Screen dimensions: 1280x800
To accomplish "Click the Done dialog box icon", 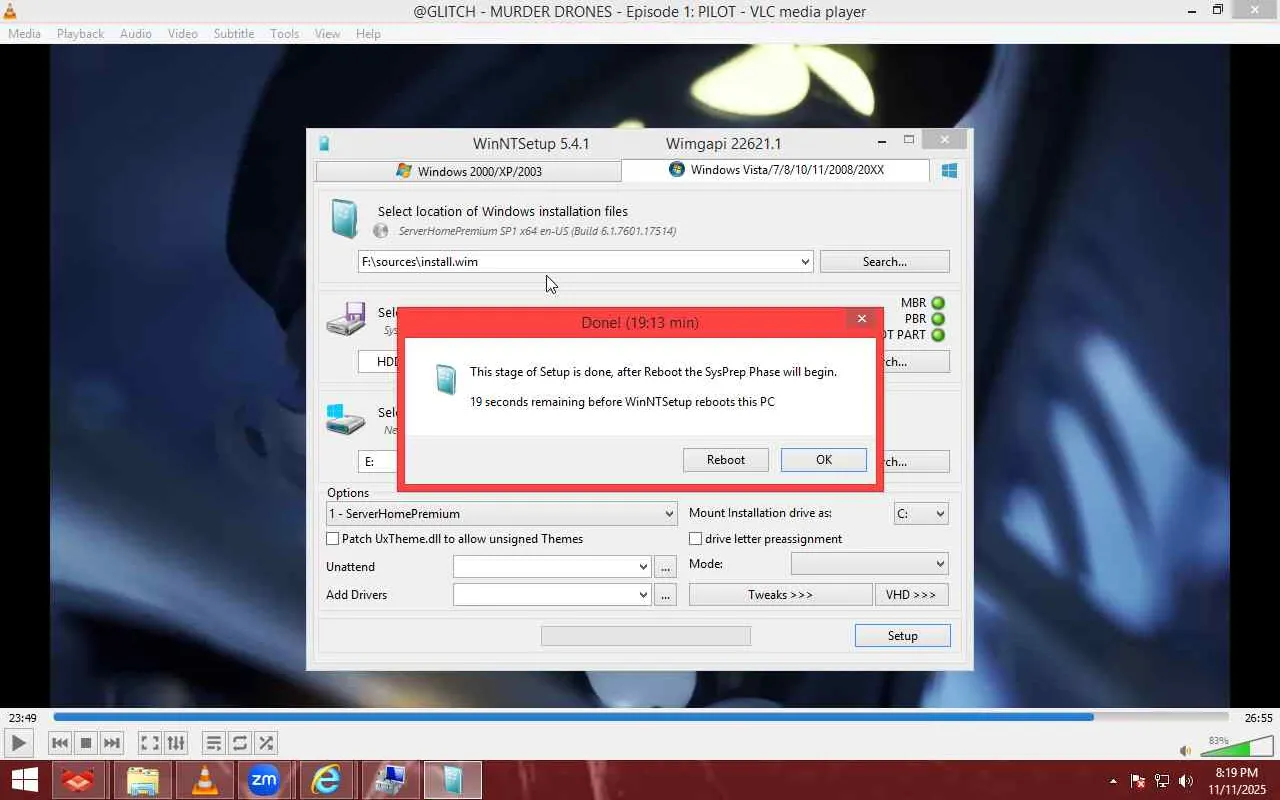I will pyautogui.click(x=446, y=380).
